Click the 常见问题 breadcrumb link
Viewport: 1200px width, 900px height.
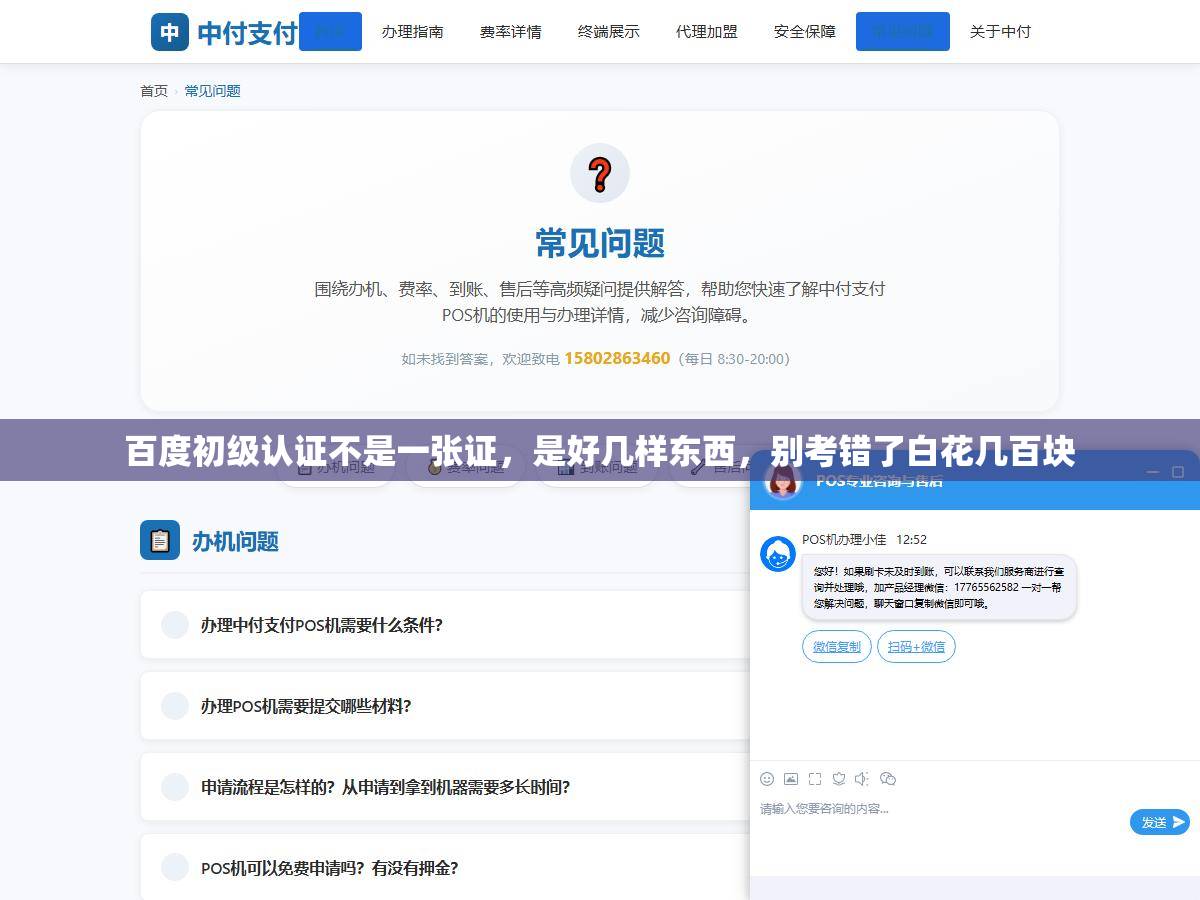[x=213, y=90]
